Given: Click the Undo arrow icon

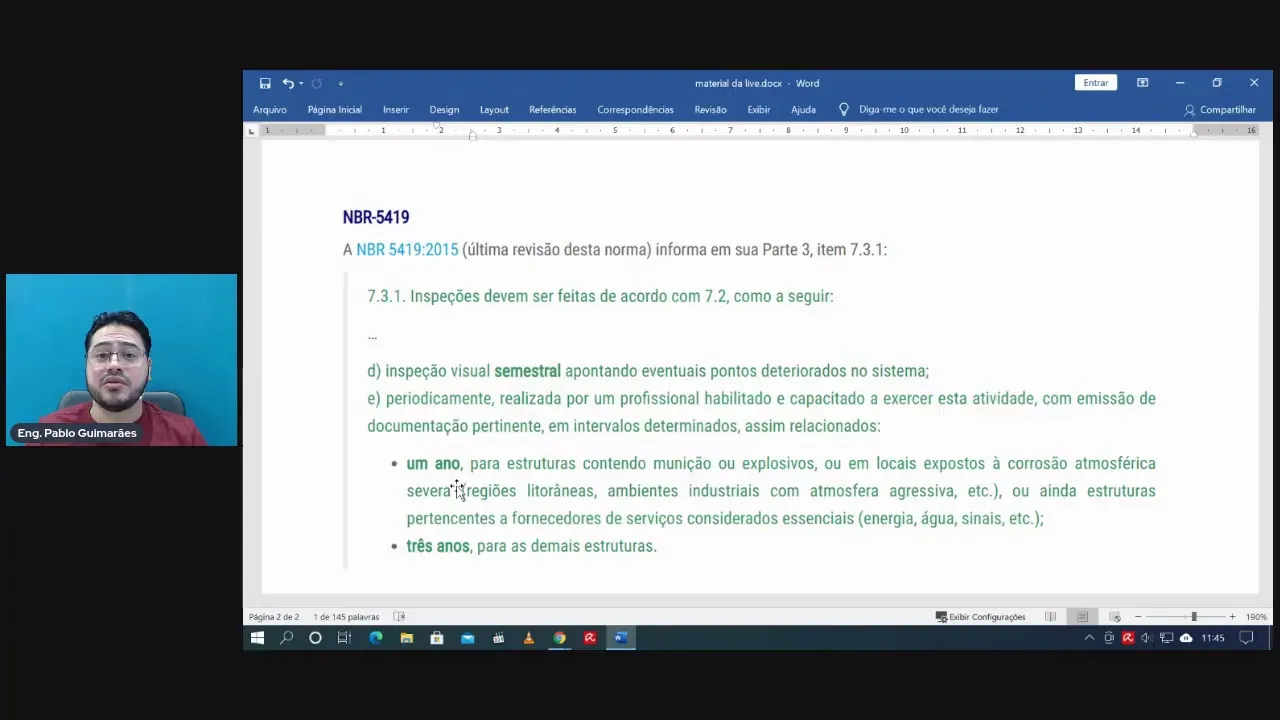Looking at the screenshot, I should (287, 83).
